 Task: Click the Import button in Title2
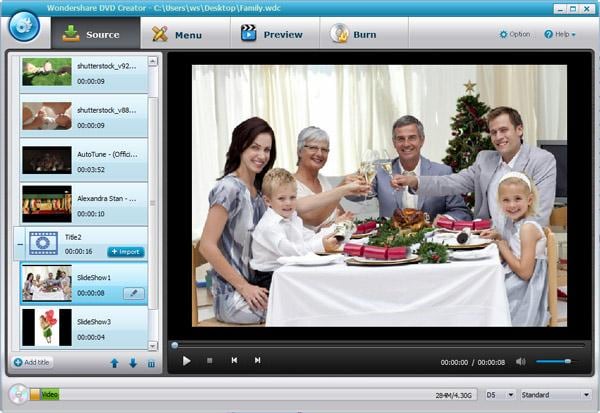126,251
